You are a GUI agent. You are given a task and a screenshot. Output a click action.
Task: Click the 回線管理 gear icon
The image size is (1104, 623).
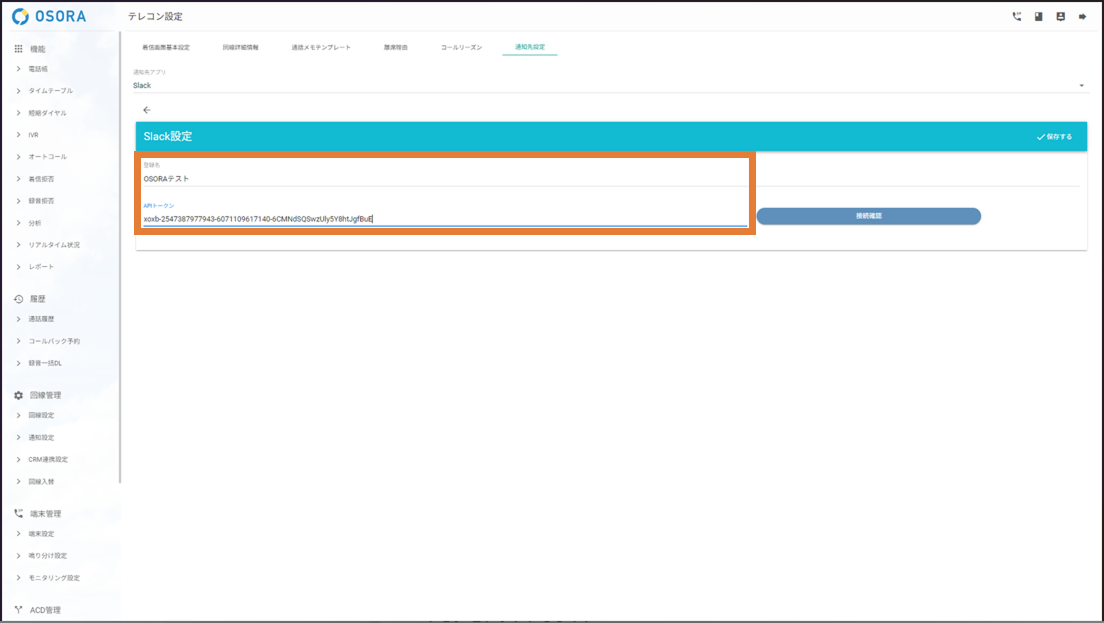[18, 395]
